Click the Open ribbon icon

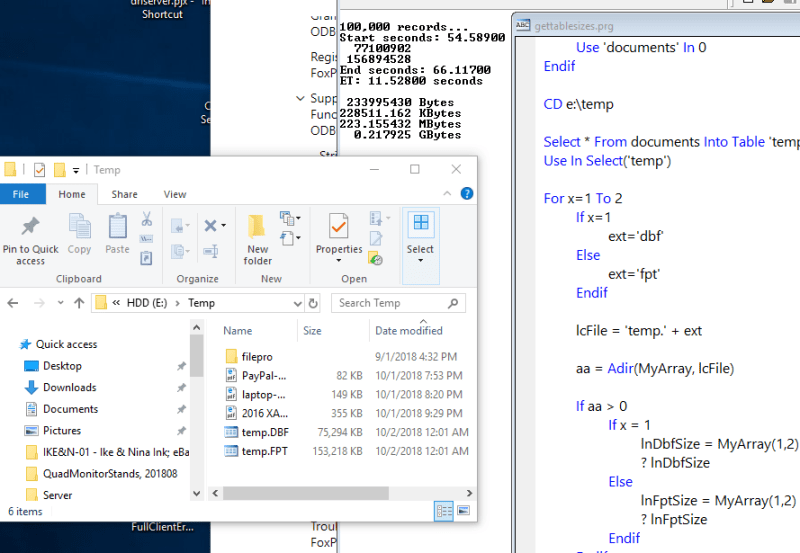point(377,218)
